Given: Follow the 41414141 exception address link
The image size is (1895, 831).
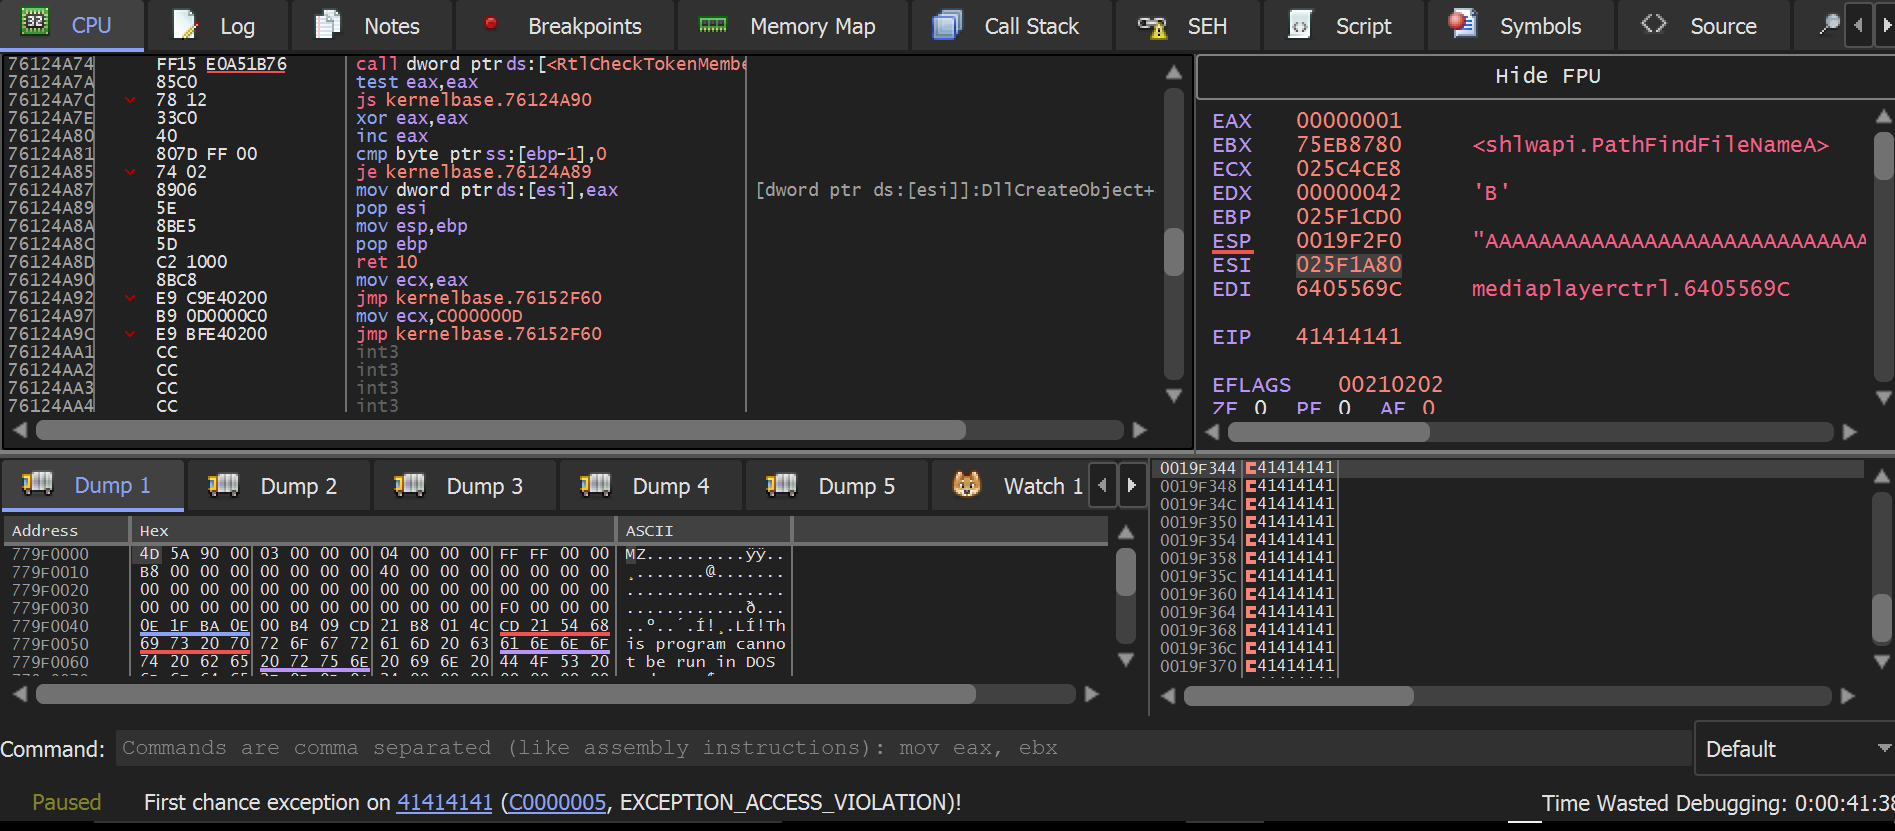Looking at the screenshot, I should tap(444, 802).
